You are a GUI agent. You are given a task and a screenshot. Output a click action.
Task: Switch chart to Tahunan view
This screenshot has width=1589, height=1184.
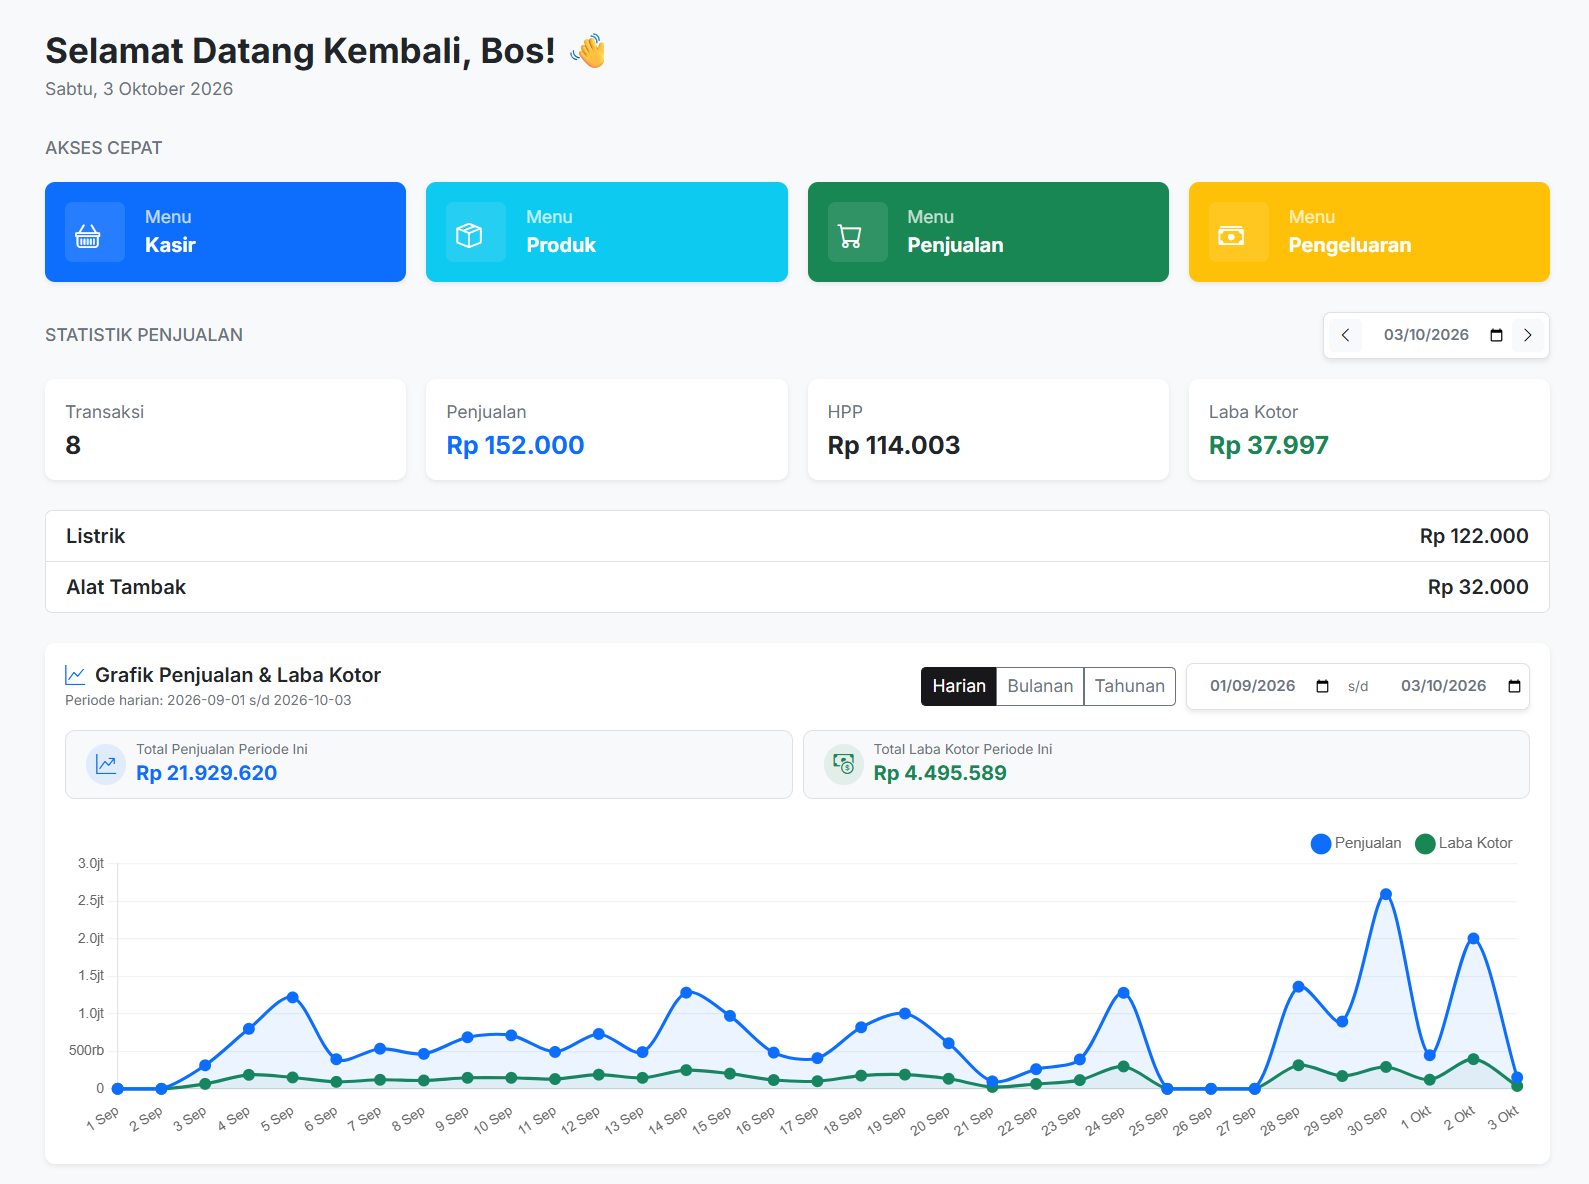(1130, 686)
